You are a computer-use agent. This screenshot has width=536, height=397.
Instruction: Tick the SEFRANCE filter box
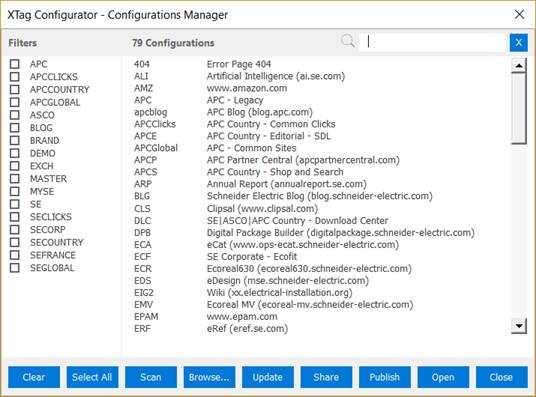tap(15, 255)
